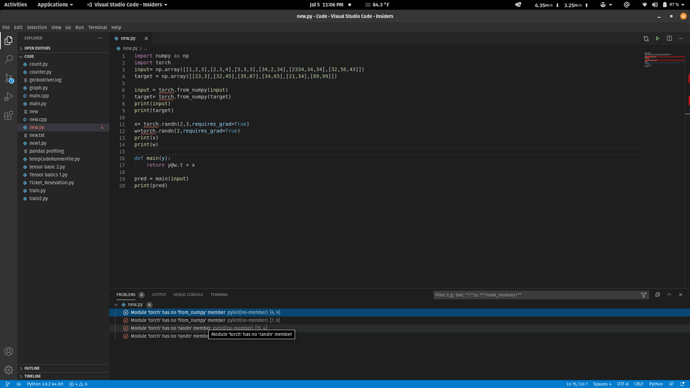Image resolution: width=690 pixels, height=388 pixels.
Task: Open the View menu
Action: point(56,27)
